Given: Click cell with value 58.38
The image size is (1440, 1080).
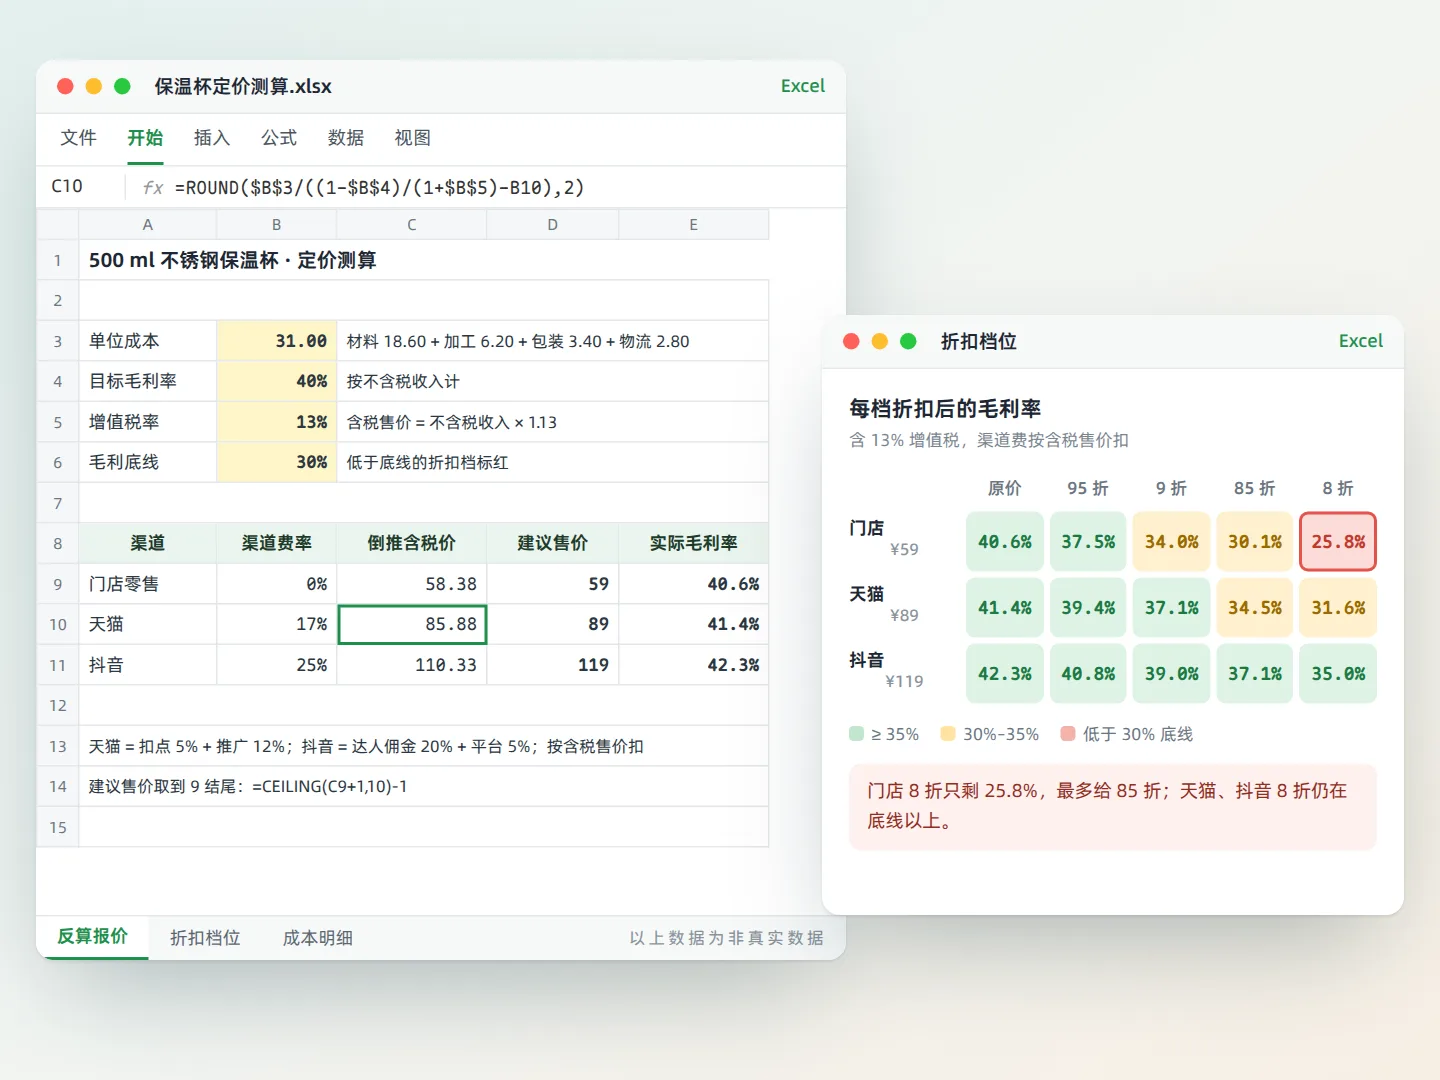Looking at the screenshot, I should (411, 584).
